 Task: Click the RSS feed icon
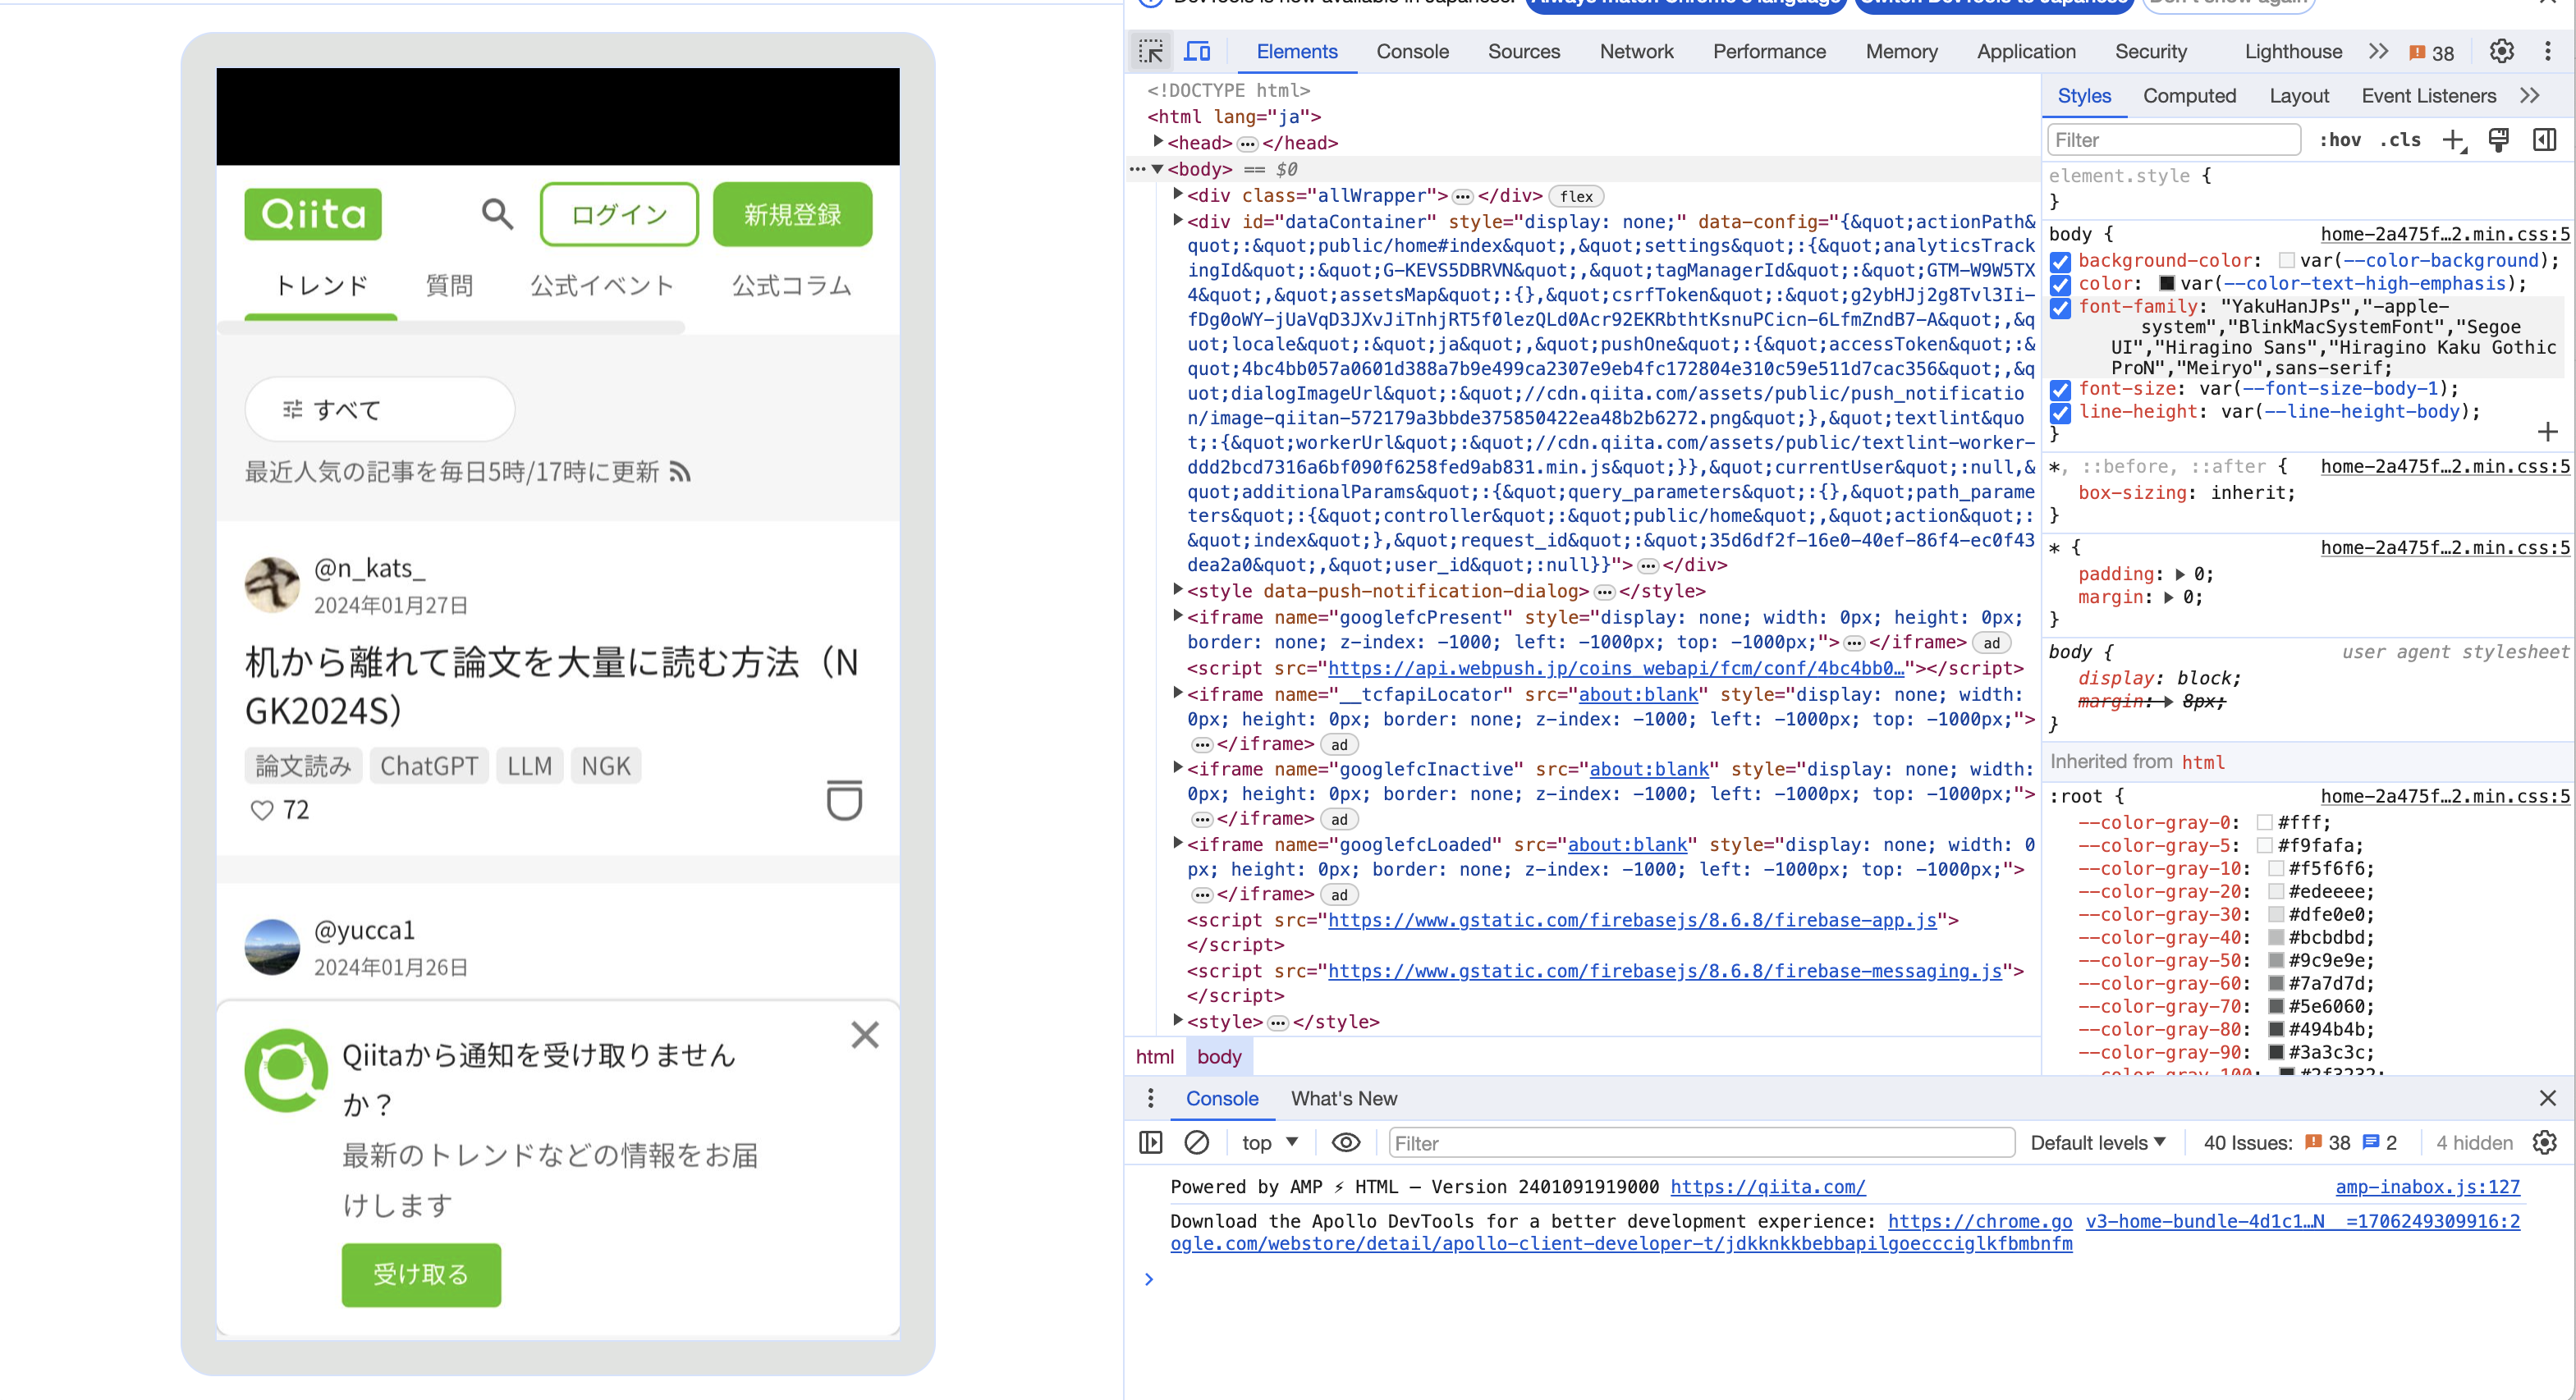coord(680,471)
